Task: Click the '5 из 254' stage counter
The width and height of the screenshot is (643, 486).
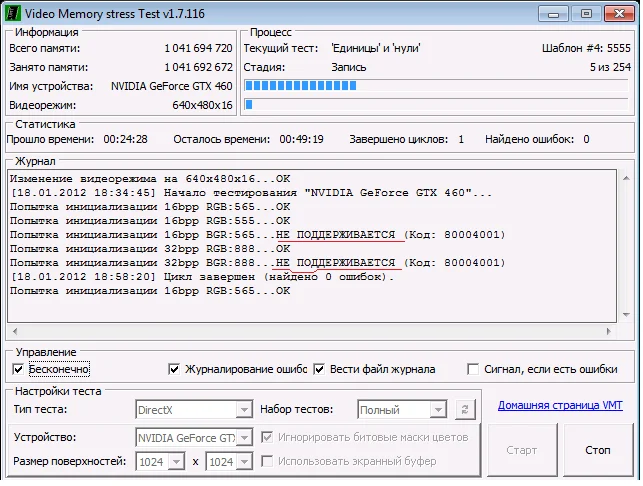Action: [x=610, y=67]
